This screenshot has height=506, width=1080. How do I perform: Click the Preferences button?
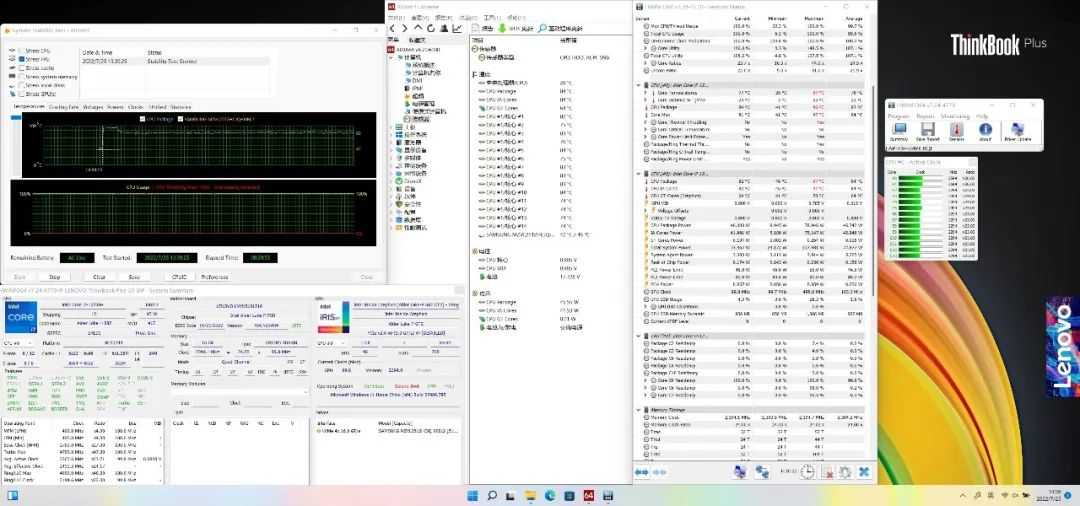(x=214, y=277)
